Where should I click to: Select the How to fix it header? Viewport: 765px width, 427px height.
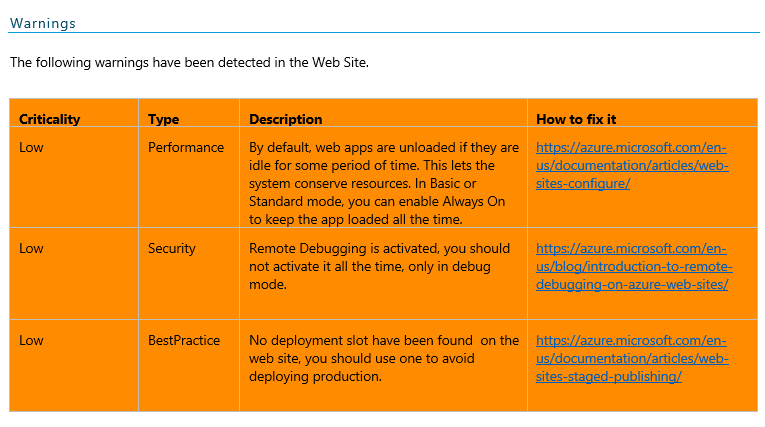pyautogui.click(x=576, y=120)
